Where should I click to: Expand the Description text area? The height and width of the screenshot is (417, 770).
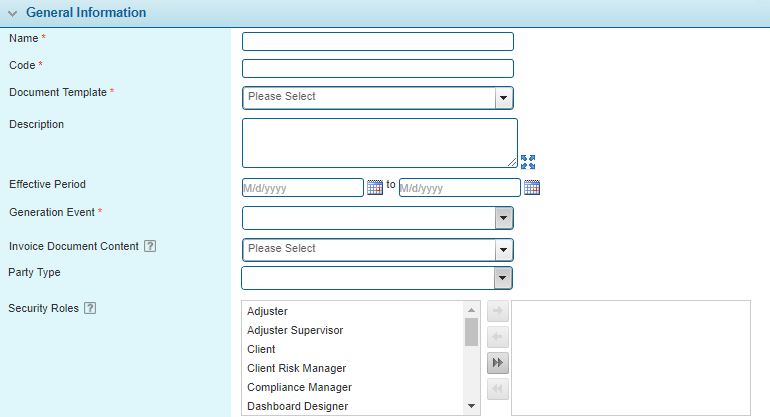[528, 160]
